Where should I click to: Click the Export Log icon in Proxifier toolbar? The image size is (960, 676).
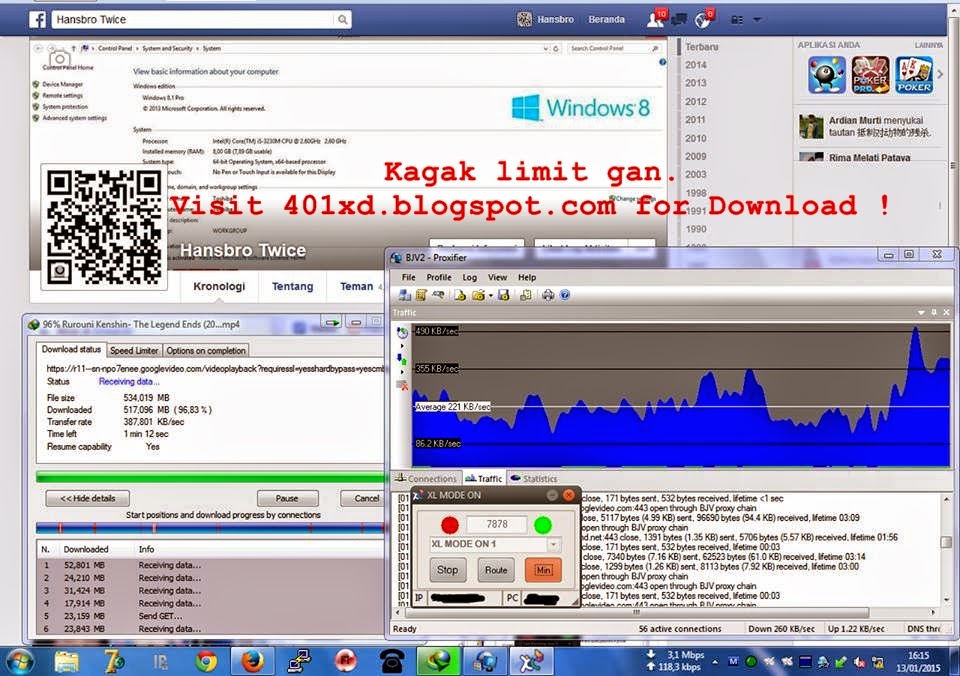click(525, 295)
